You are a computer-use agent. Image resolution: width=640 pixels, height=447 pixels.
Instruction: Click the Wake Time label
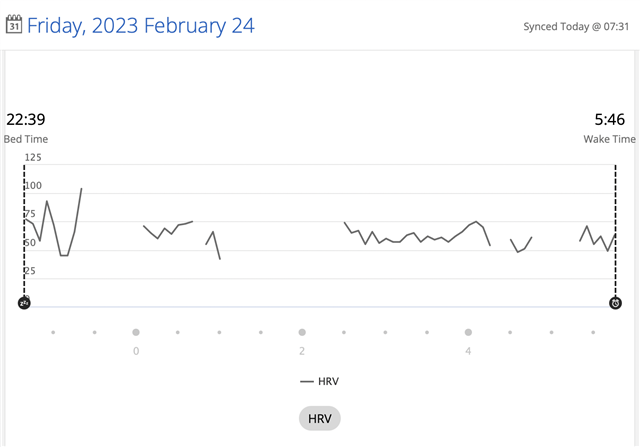point(609,139)
